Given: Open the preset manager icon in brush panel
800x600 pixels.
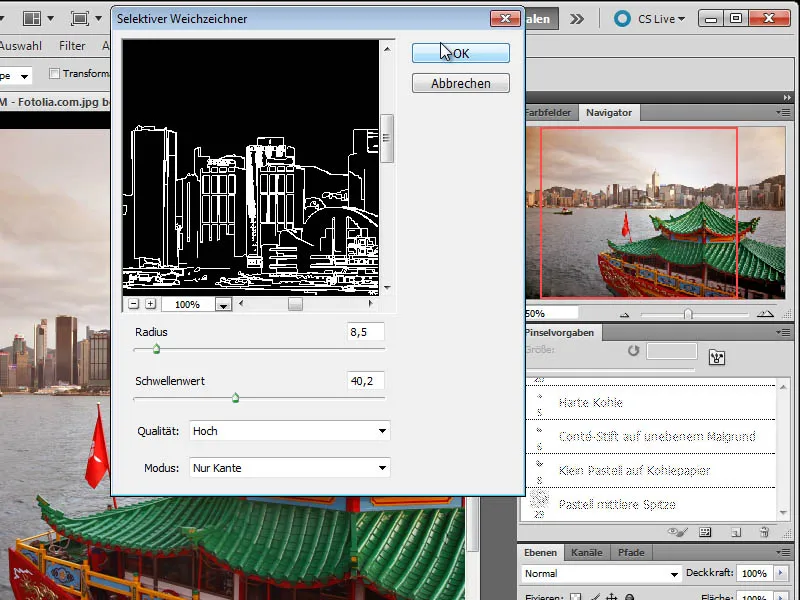Looking at the screenshot, I should pyautogui.click(x=705, y=532).
